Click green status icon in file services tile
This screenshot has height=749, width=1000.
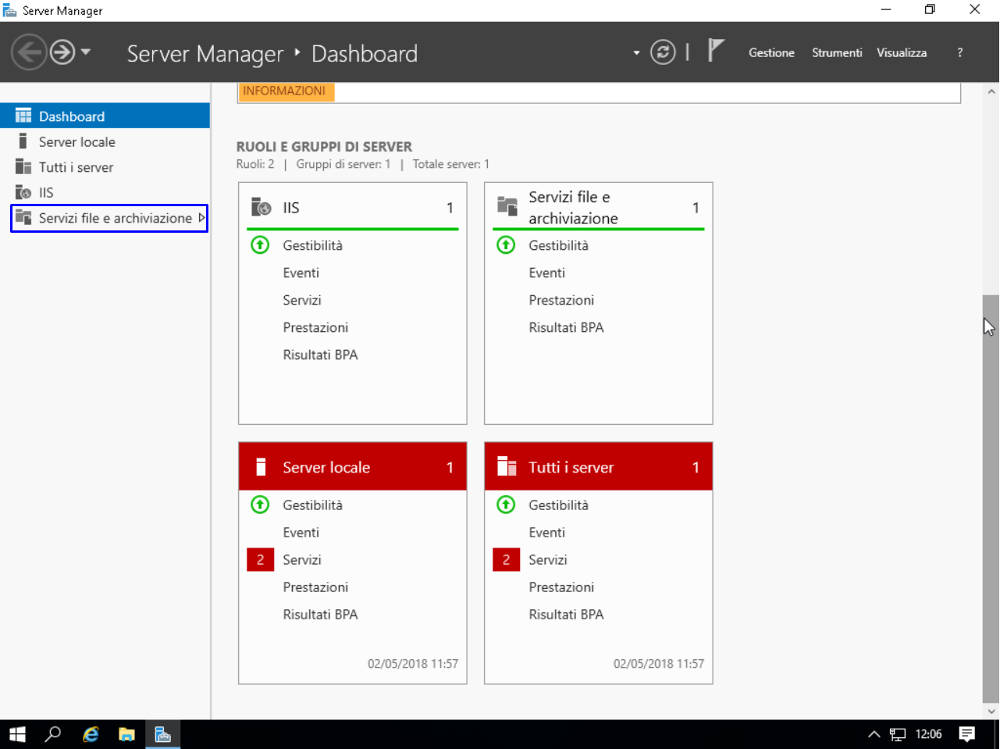tap(506, 245)
